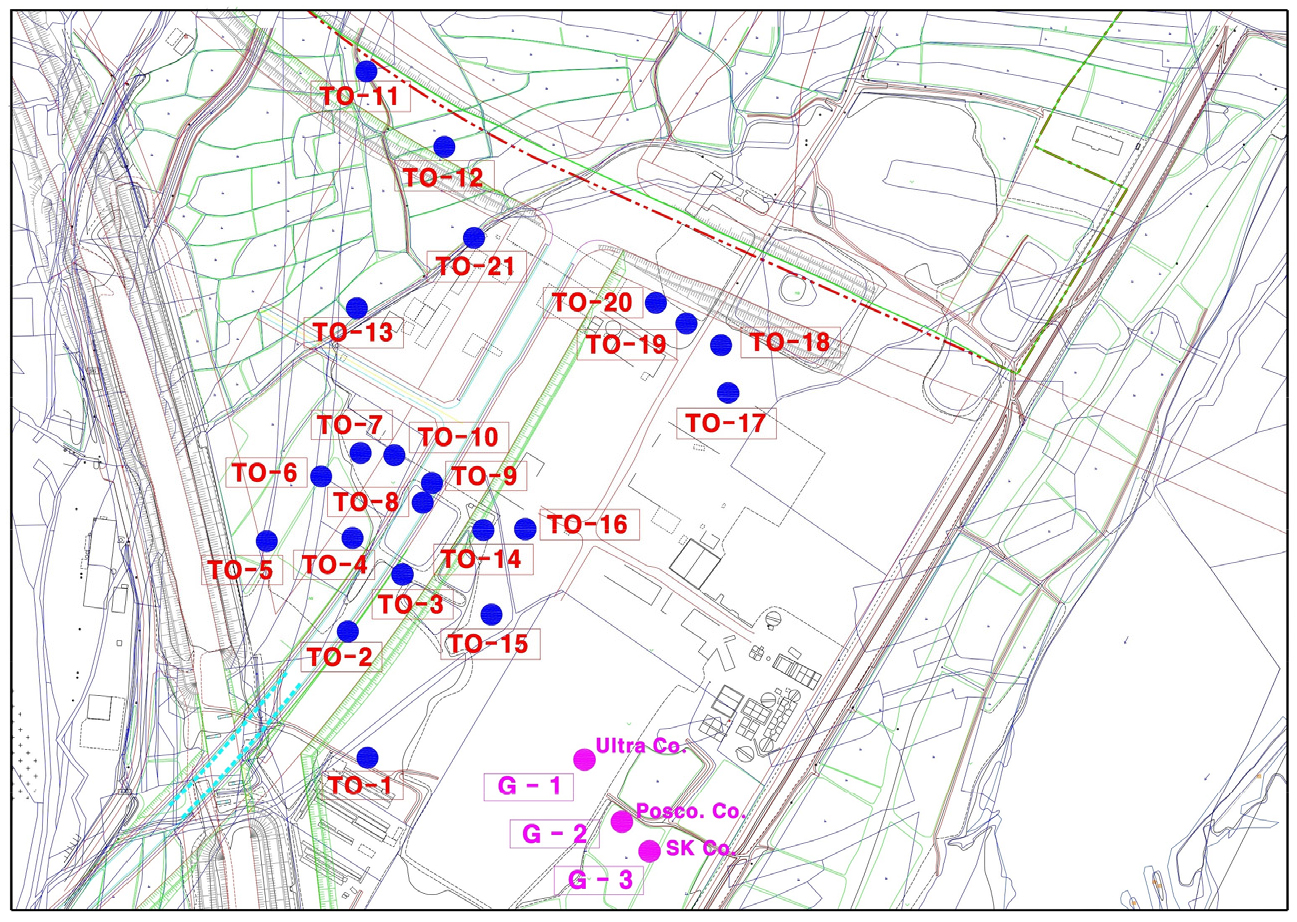Click the G - 2 label box

coord(555,833)
